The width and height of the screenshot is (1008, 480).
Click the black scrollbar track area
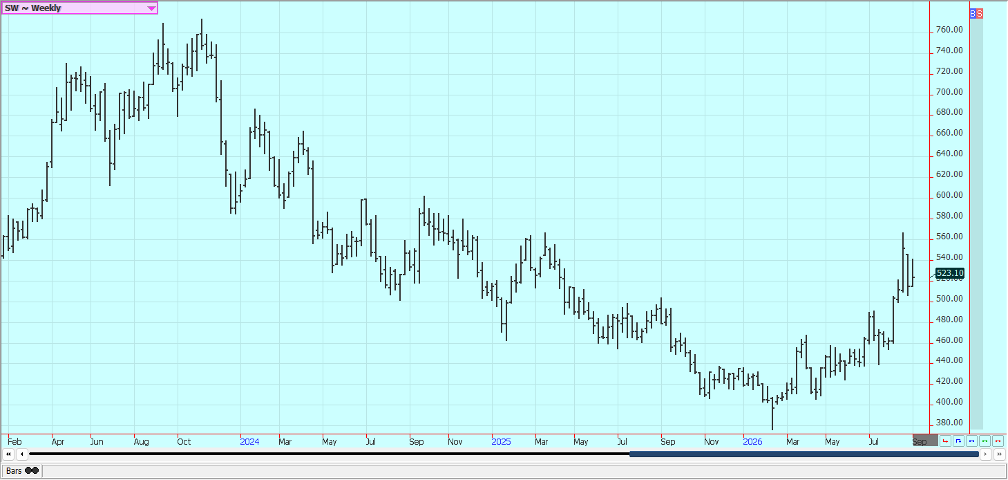328,454
